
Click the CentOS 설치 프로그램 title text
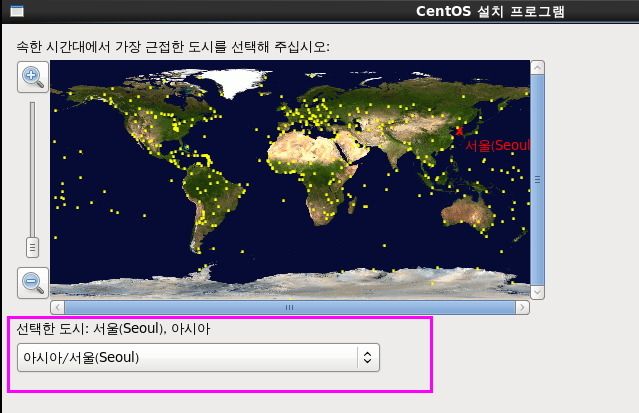(490, 11)
